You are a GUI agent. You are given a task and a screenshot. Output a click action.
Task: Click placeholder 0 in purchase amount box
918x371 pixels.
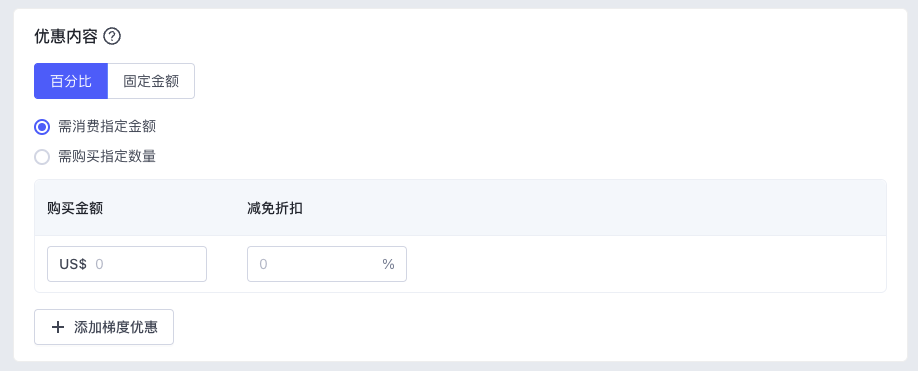tap(100, 264)
